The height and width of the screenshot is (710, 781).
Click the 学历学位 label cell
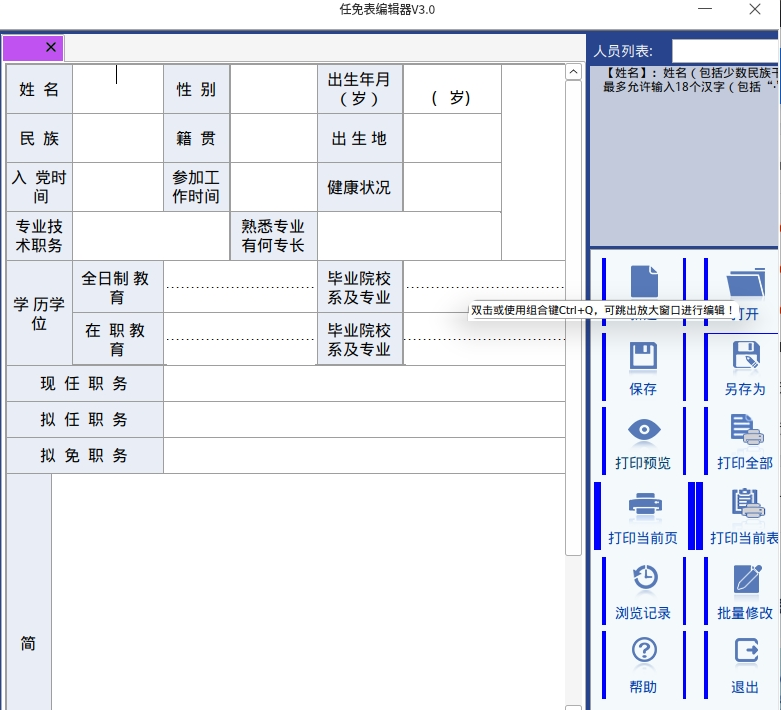tap(39, 313)
